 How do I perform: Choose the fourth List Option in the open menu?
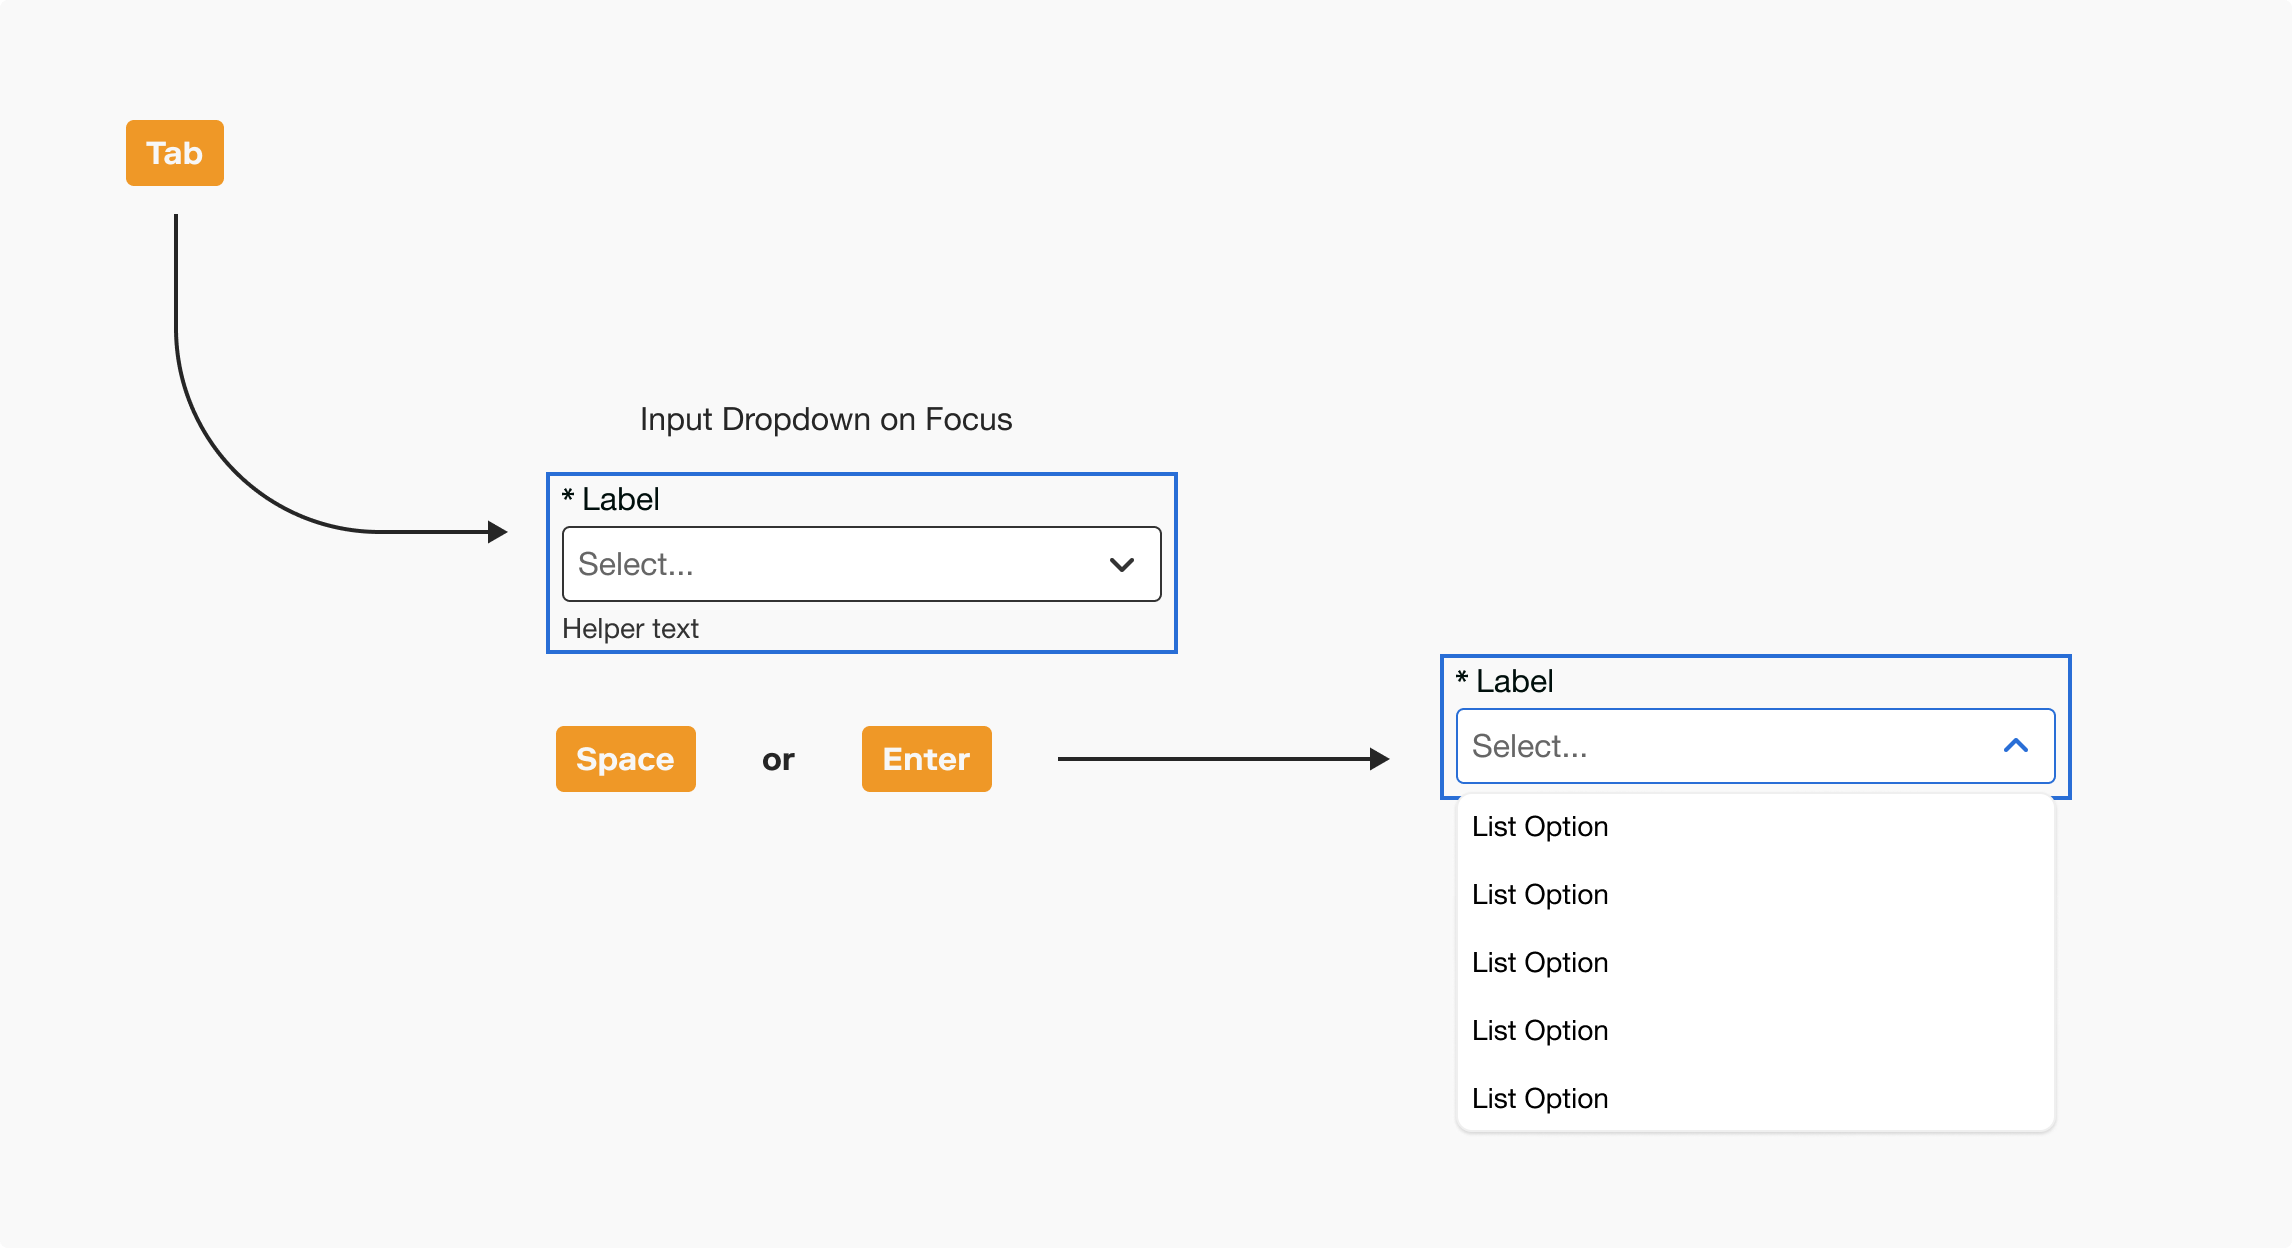tap(1756, 1031)
